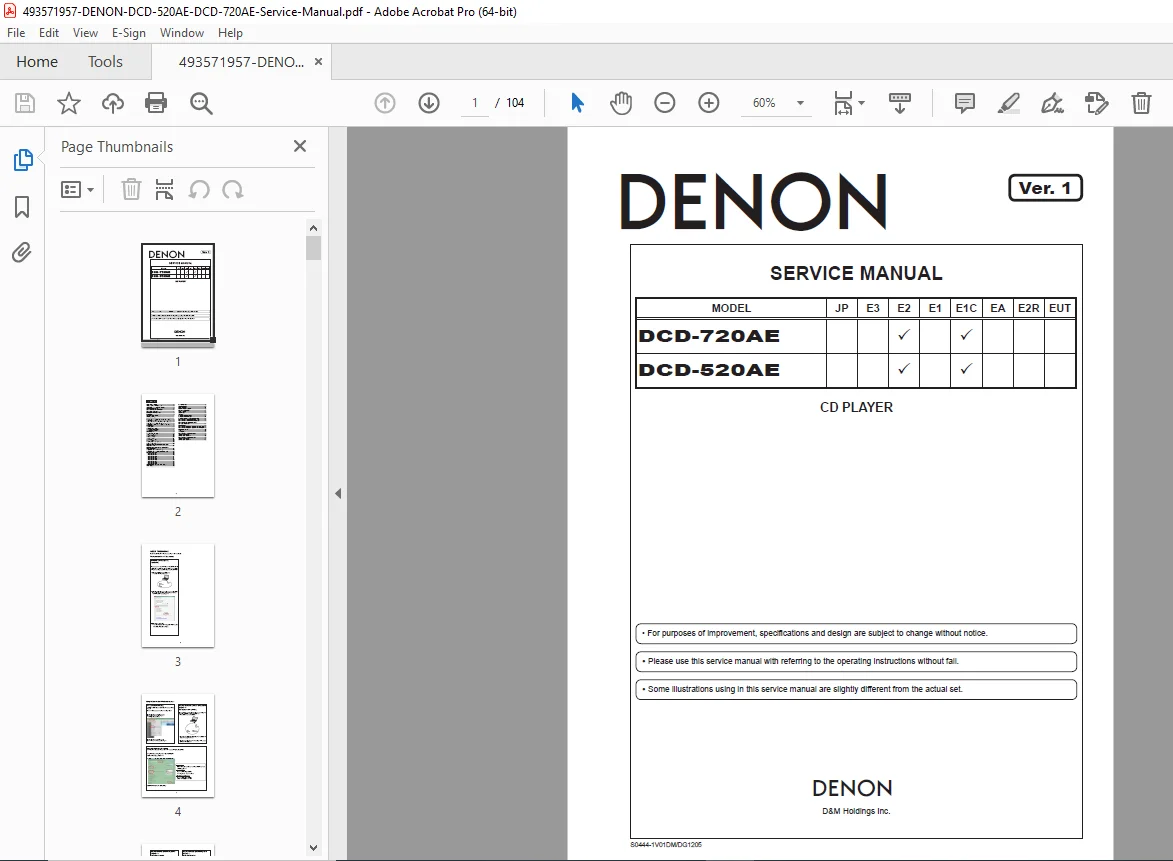Screen dimensions: 1173x861
Task: Click the toolbar trash delete icon
Action: [x=1141, y=102]
